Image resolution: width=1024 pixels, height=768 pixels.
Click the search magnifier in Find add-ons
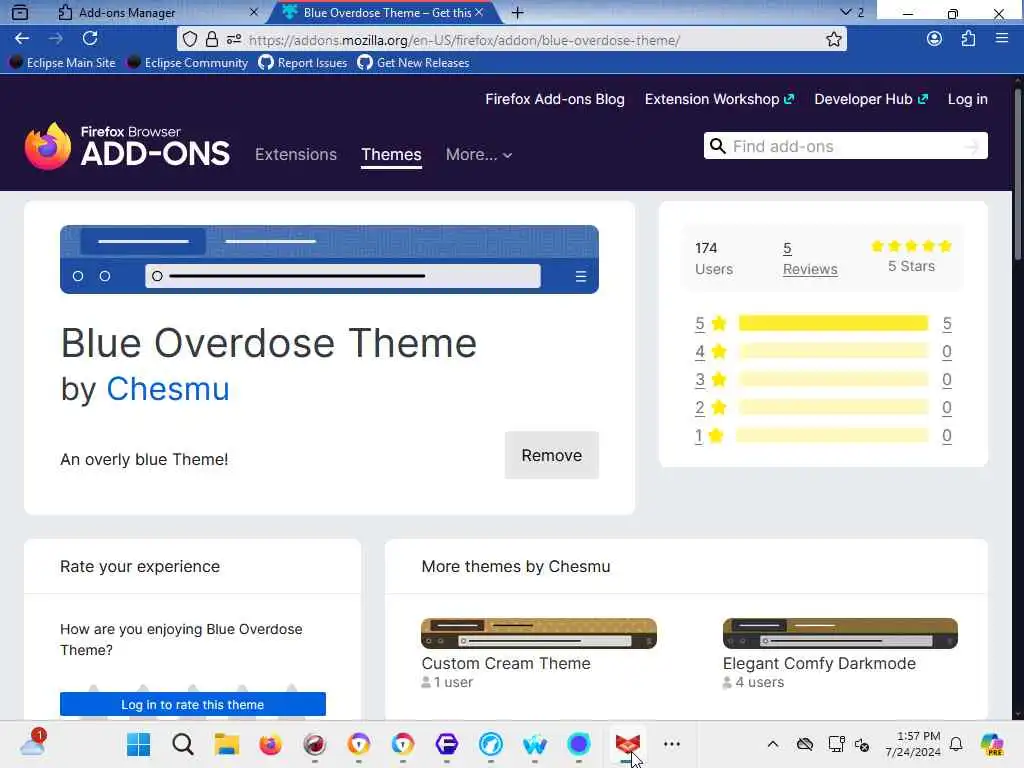coord(717,146)
